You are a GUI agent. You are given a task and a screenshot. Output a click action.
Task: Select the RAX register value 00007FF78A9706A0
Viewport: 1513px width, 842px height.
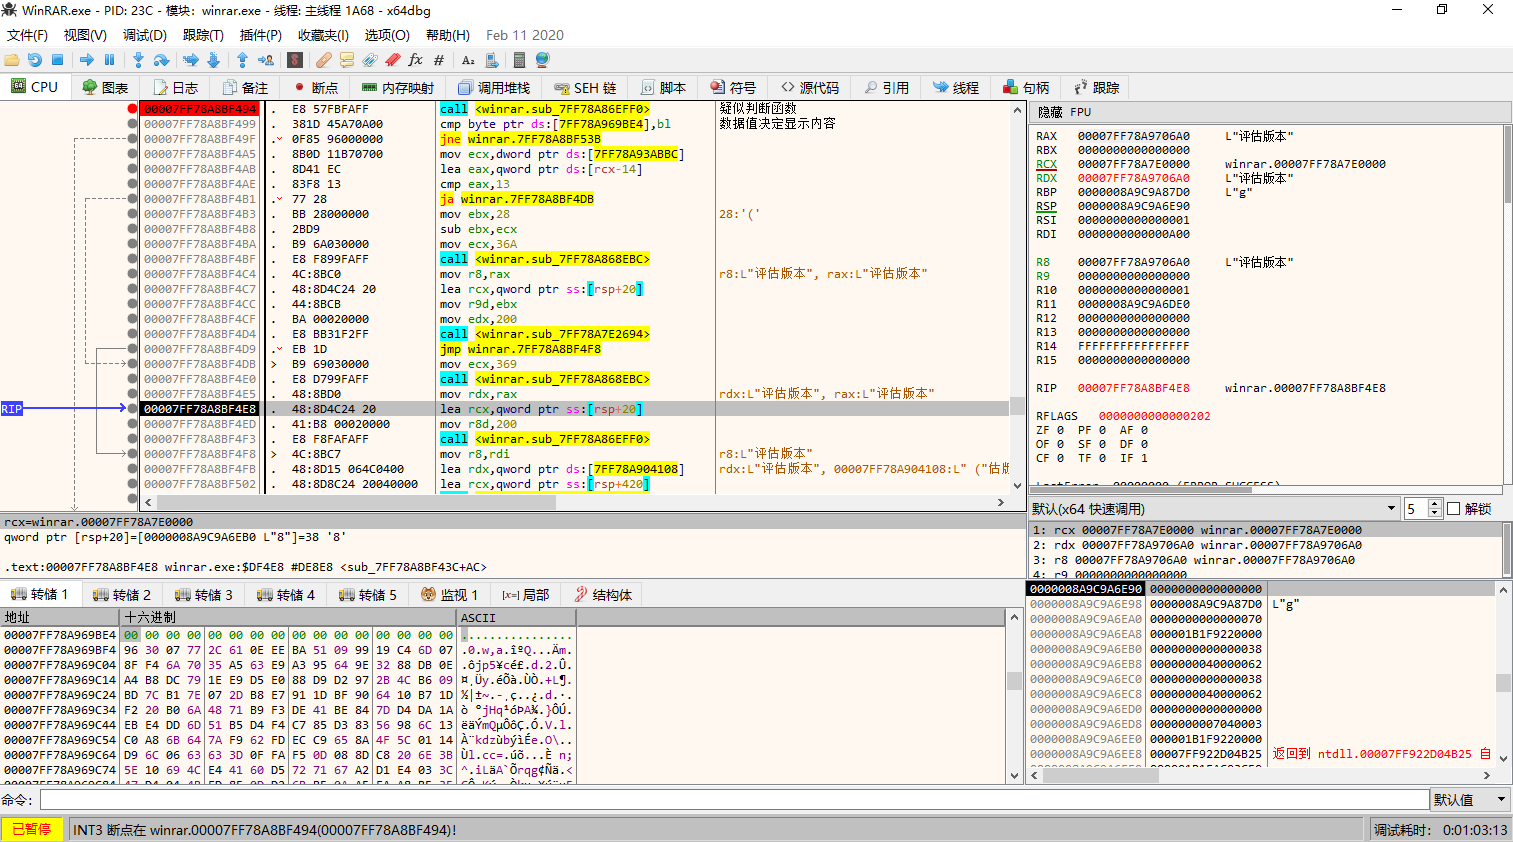[1134, 136]
